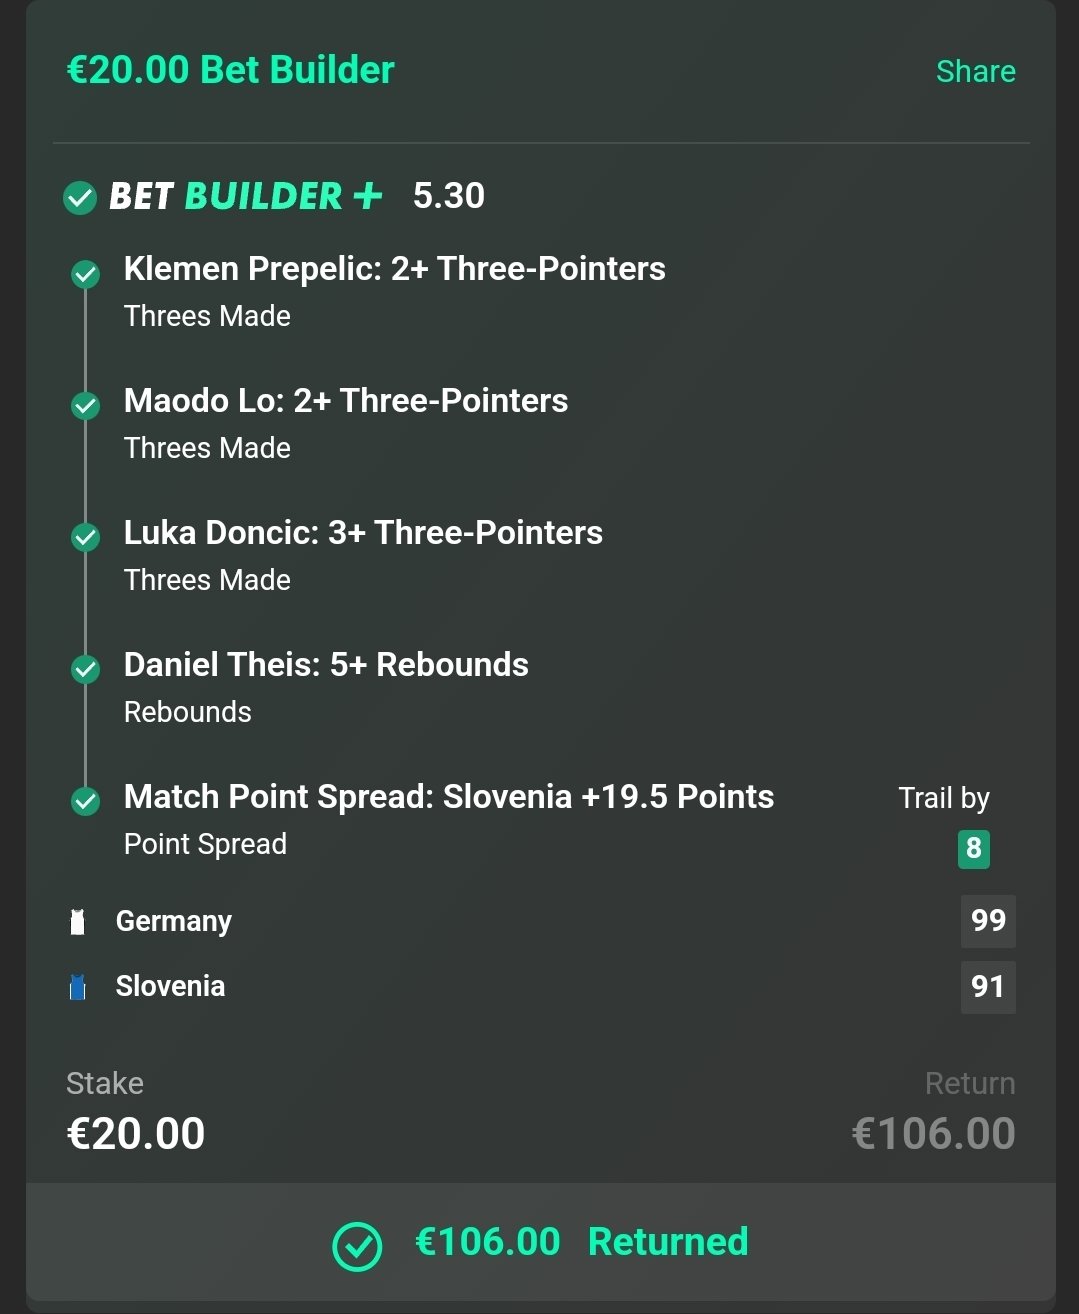The width and height of the screenshot is (1079, 1314).
Task: Click the €106.00 Returned banner
Action: pos(541,1242)
